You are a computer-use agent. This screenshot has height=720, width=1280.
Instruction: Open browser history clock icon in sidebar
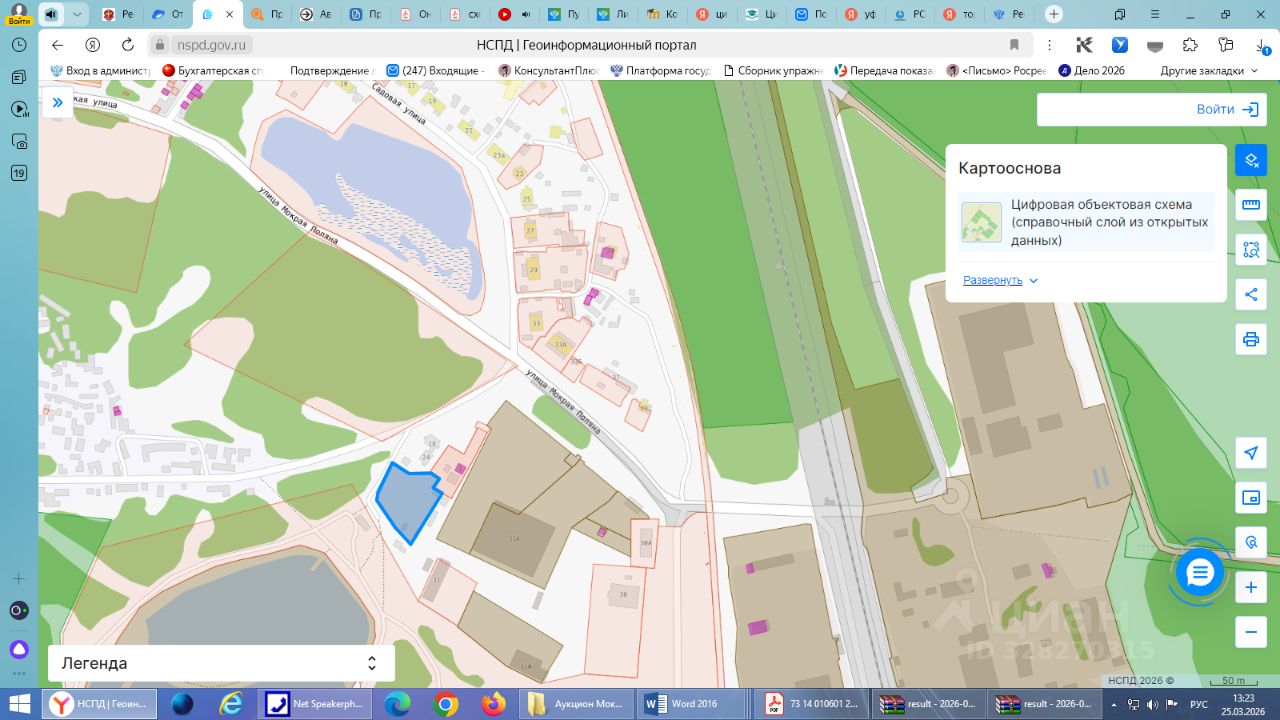tap(19, 45)
